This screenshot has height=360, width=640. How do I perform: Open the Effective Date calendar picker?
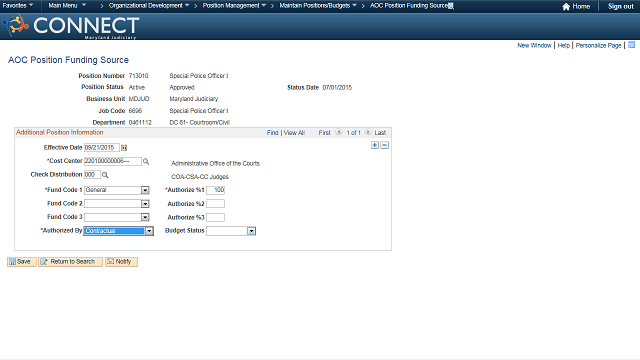coord(124,148)
